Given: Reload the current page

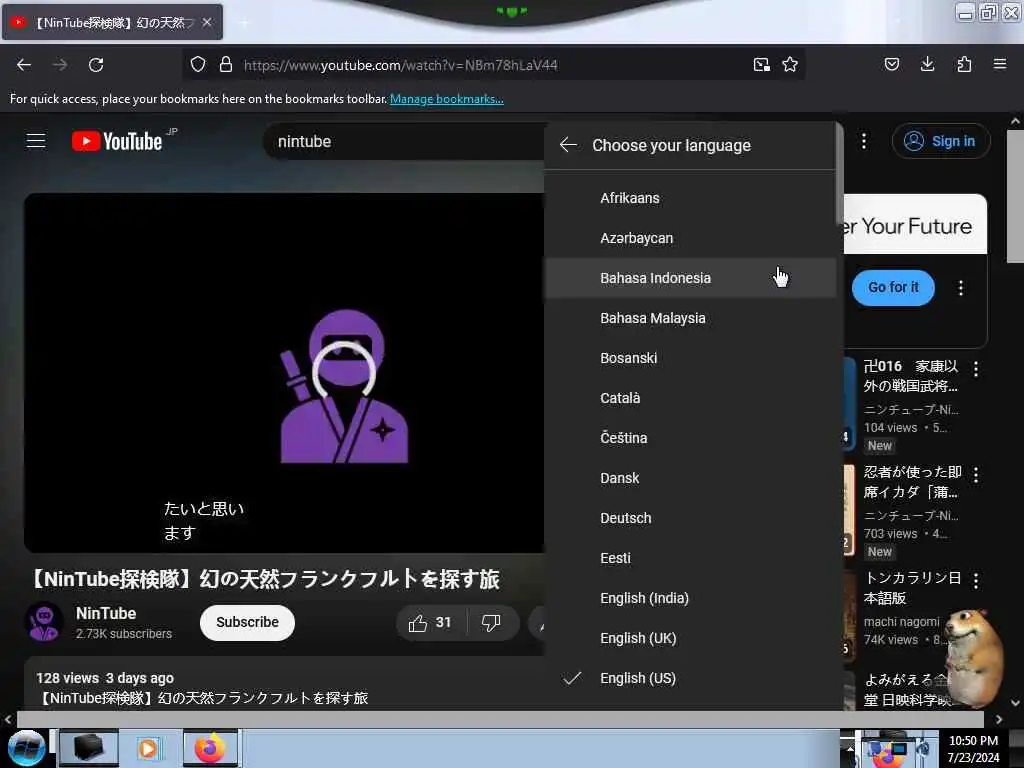Looking at the screenshot, I should tap(96, 65).
